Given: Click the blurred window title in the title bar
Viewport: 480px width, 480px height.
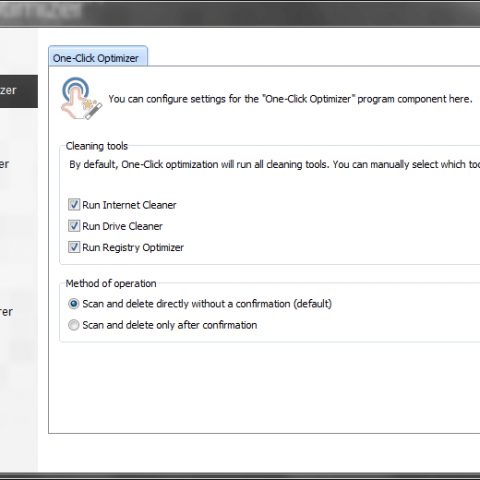Looking at the screenshot, I should point(41,11).
